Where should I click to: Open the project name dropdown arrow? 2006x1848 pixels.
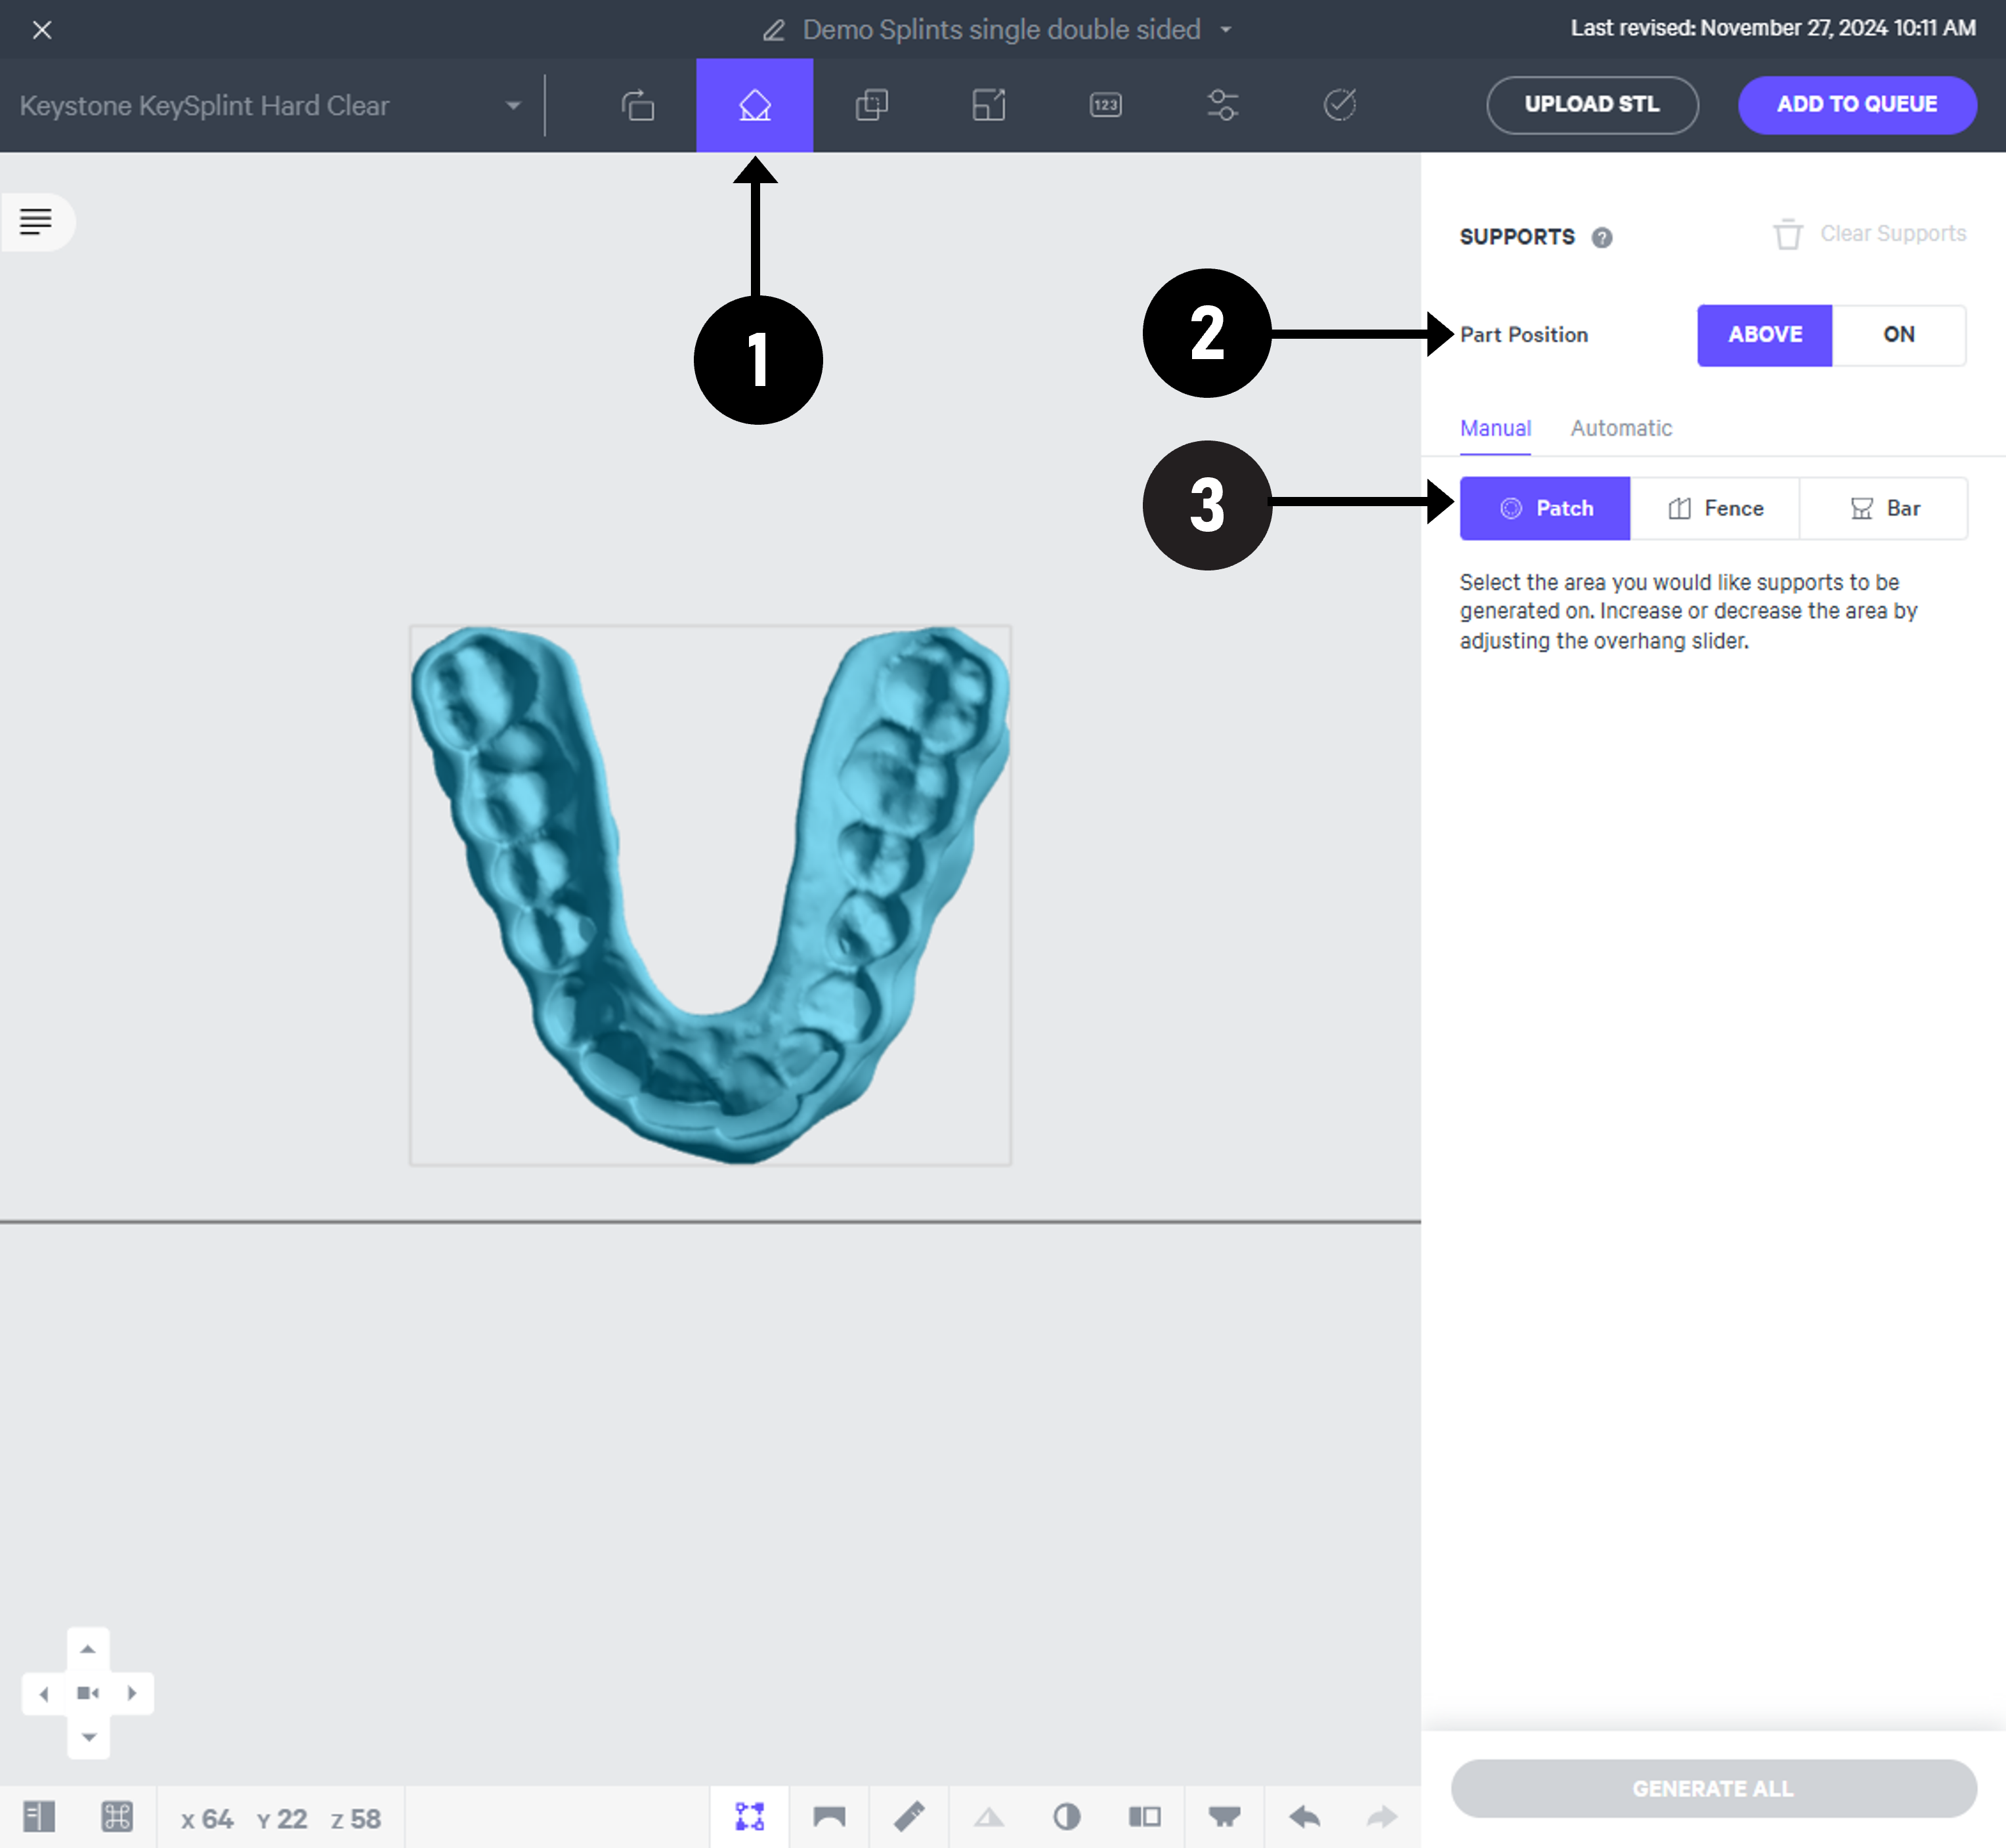1226,30
